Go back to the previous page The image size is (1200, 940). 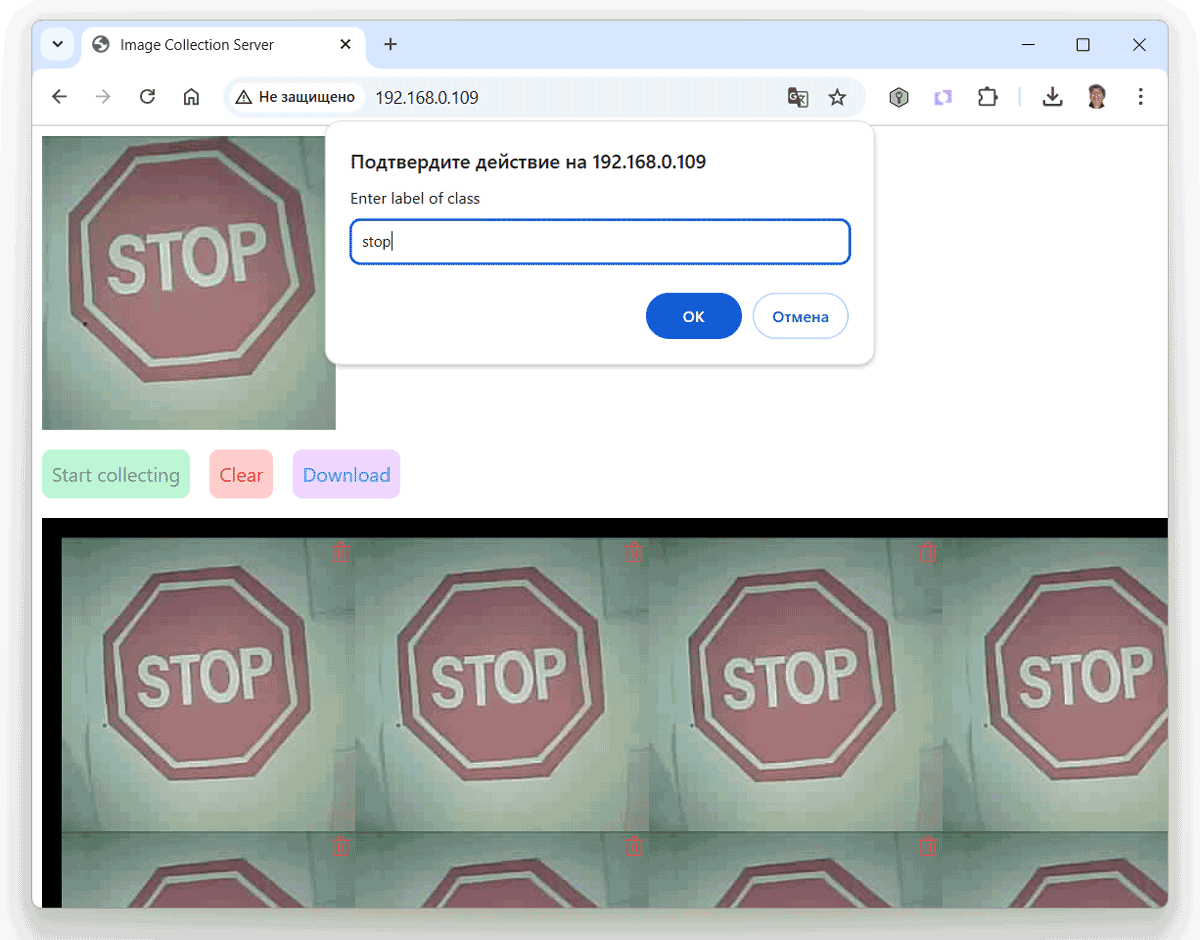[x=59, y=97]
